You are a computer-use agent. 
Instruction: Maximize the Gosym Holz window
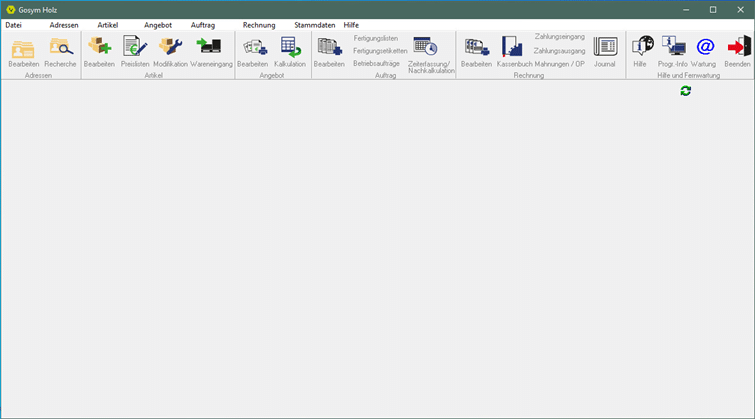point(713,10)
